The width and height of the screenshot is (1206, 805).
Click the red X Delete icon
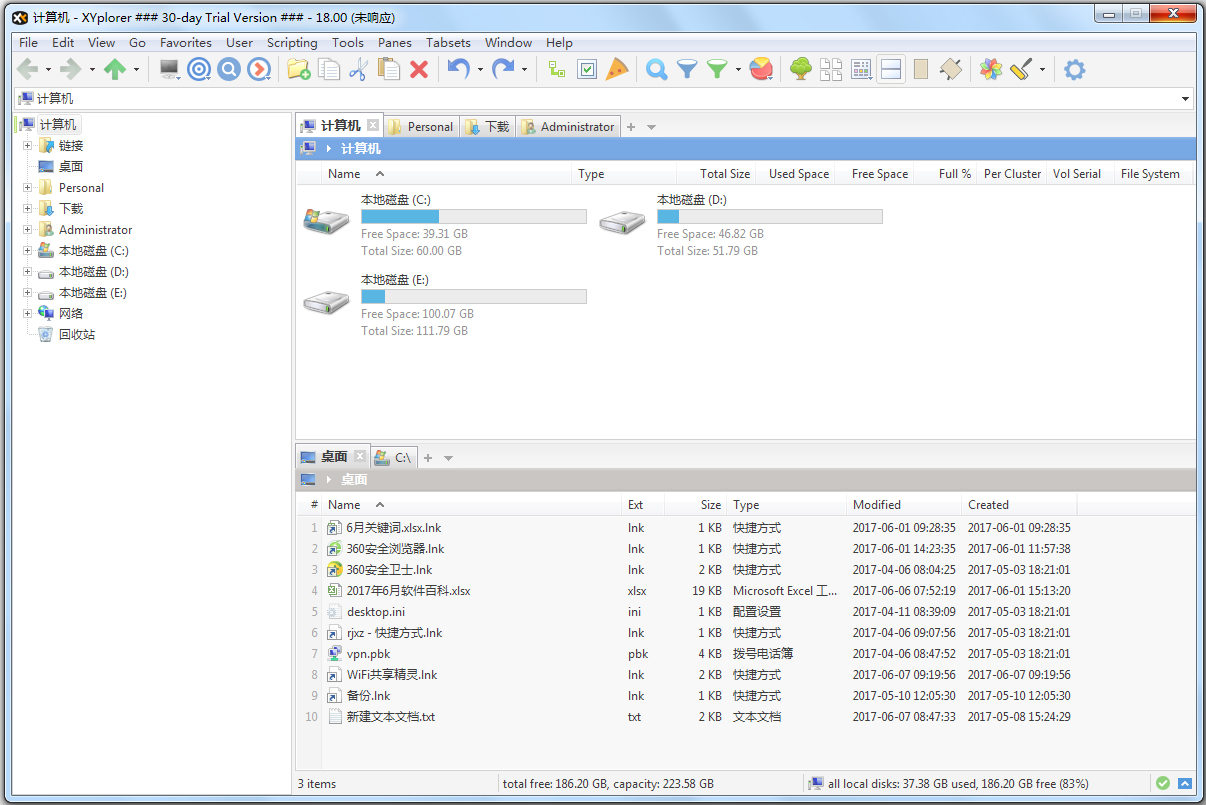pyautogui.click(x=419, y=69)
